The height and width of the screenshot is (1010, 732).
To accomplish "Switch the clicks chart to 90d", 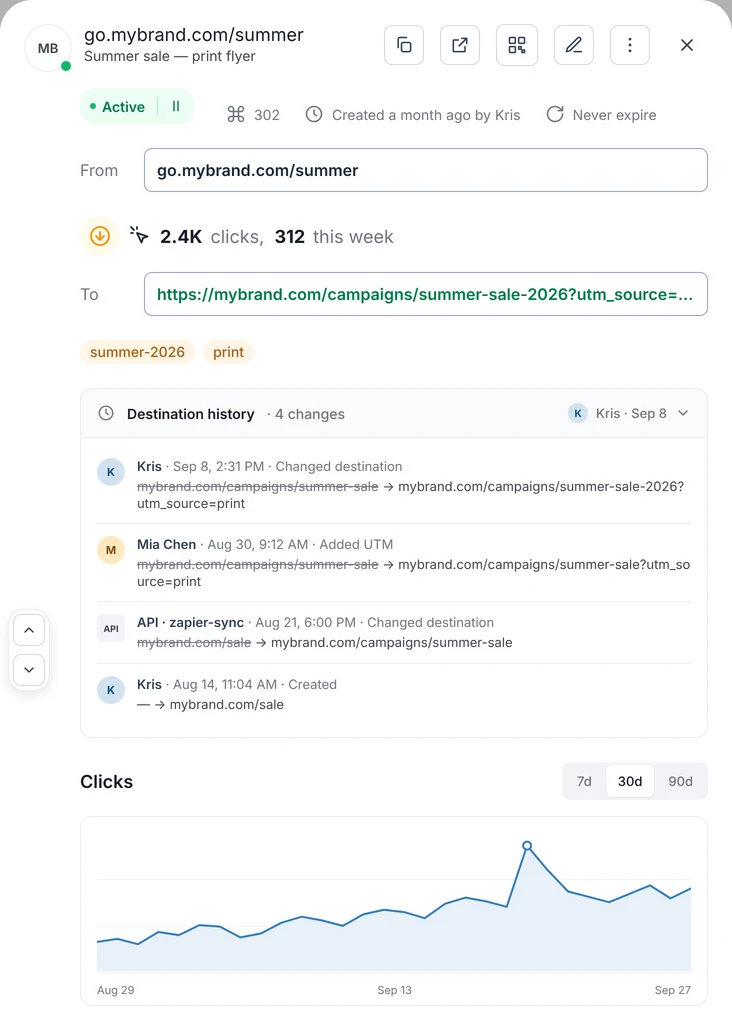I will point(680,781).
